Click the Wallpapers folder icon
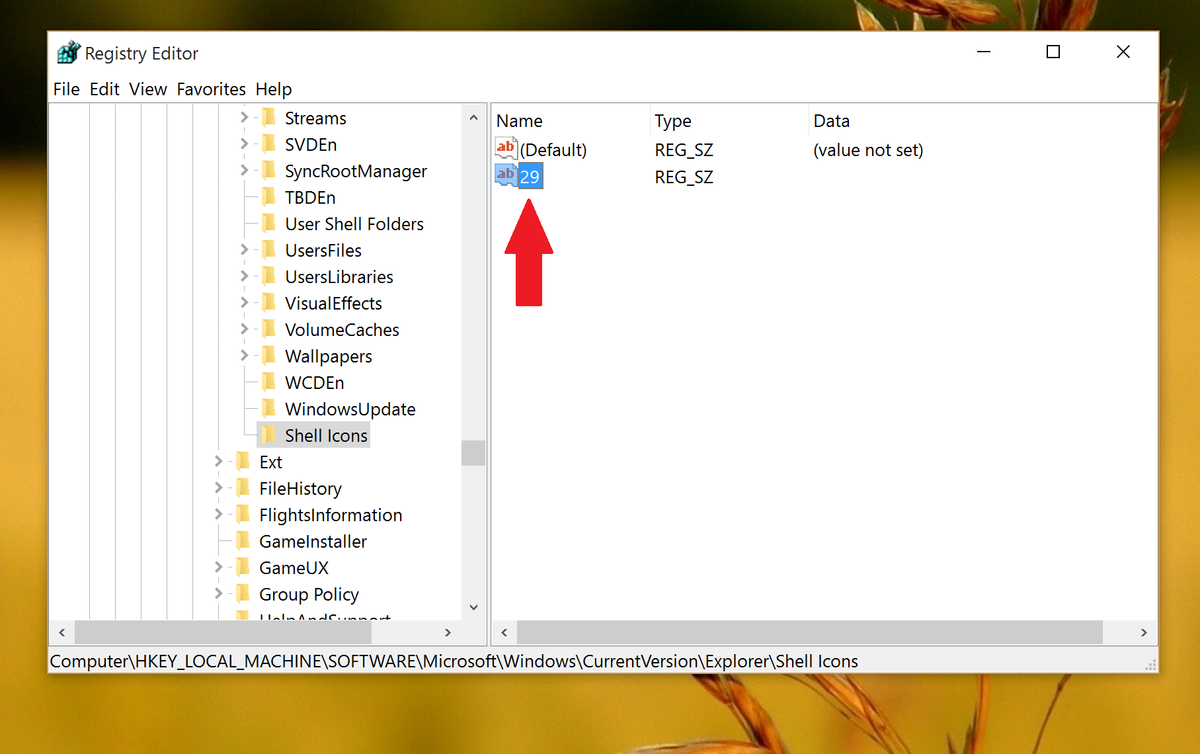Image resolution: width=1200 pixels, height=754 pixels. click(267, 356)
